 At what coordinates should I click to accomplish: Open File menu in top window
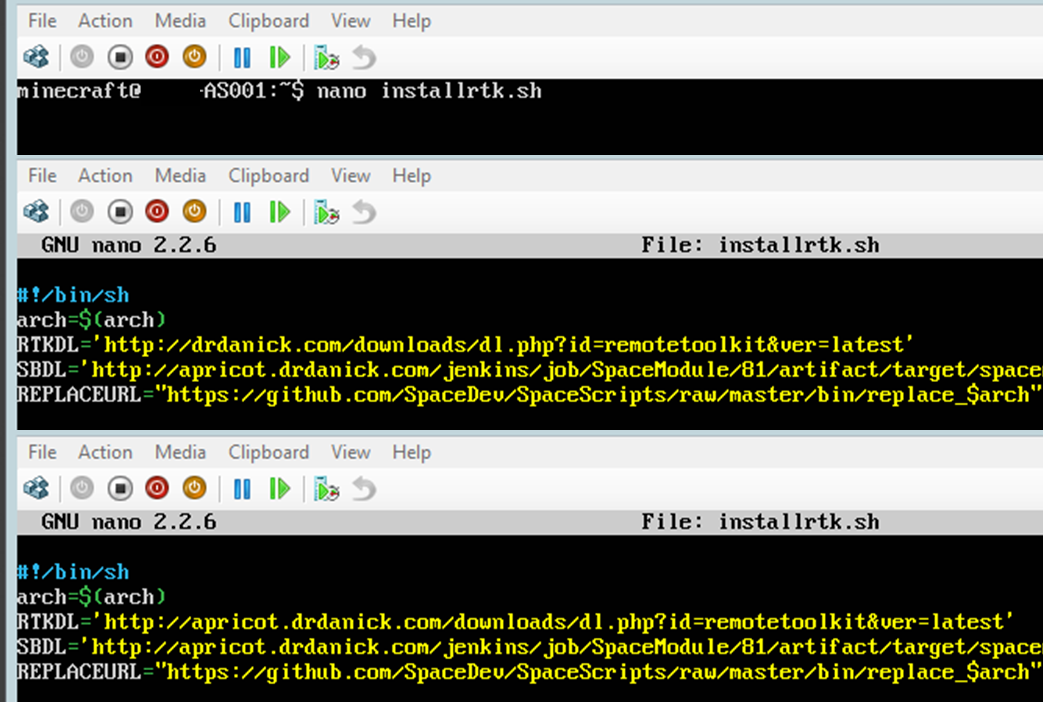(x=42, y=21)
